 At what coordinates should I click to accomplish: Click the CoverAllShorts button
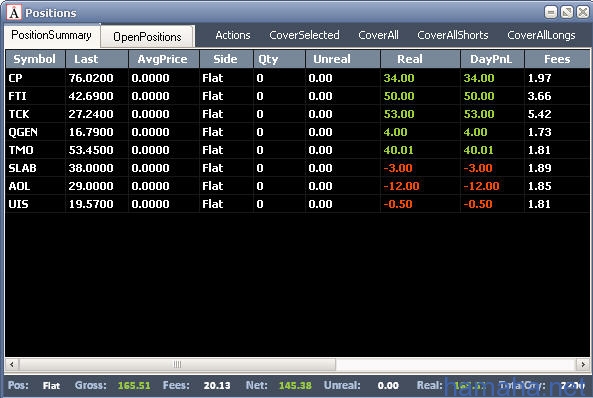453,35
